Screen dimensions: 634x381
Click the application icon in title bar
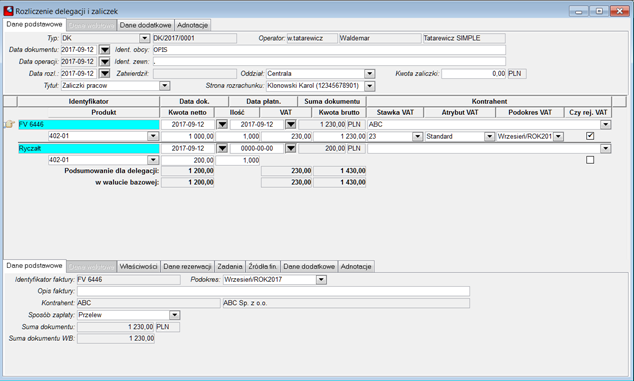pos(8,11)
